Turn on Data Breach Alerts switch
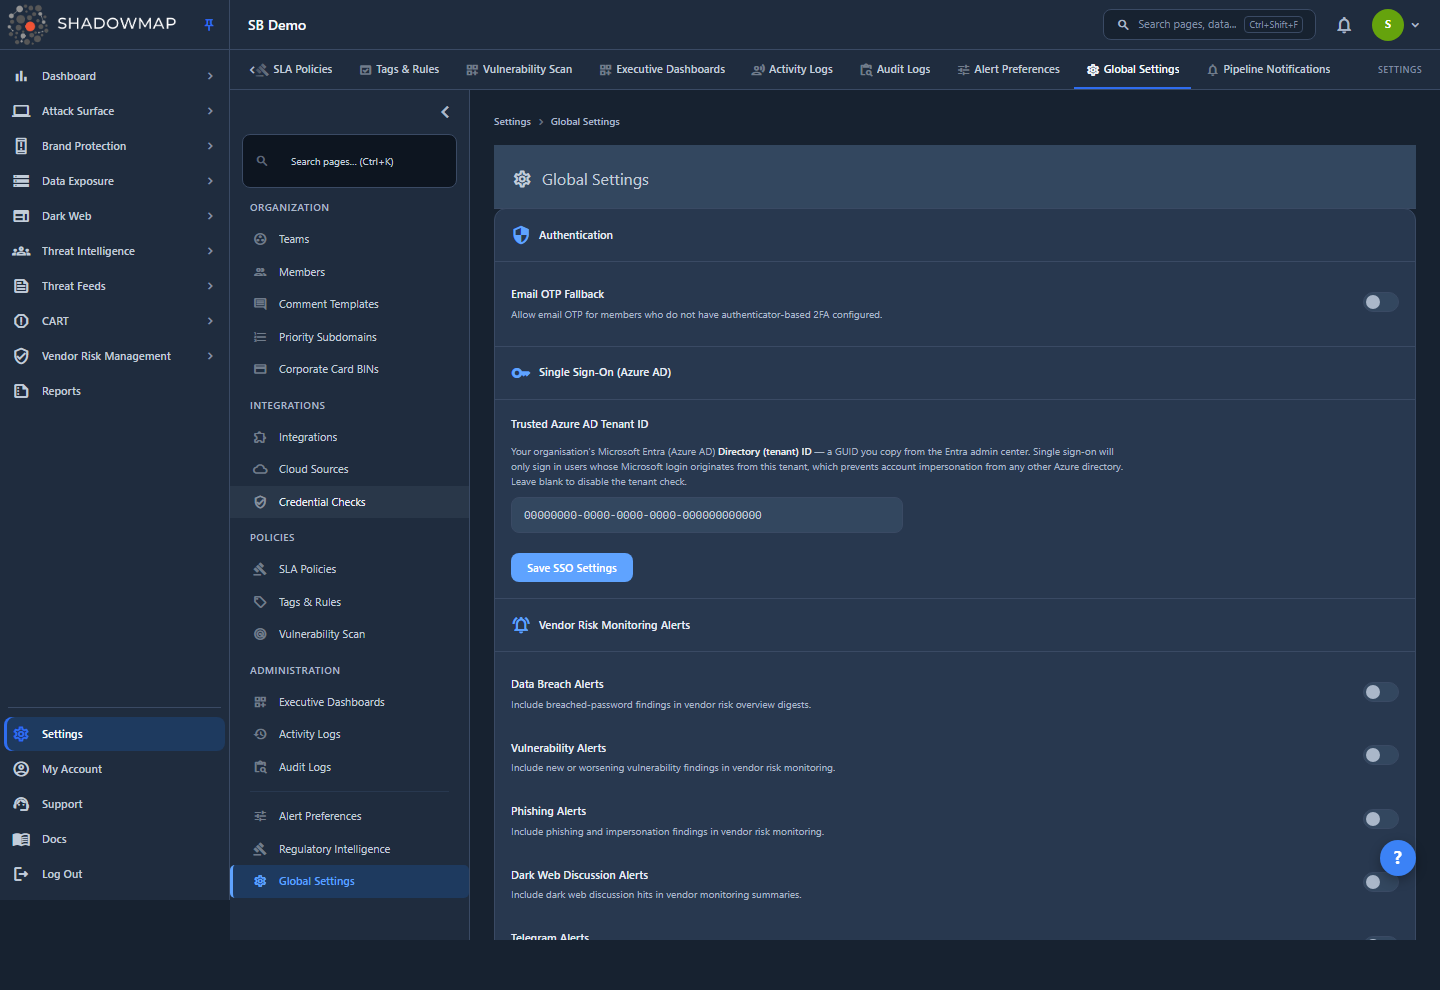Image resolution: width=1440 pixels, height=990 pixels. 1381,692
